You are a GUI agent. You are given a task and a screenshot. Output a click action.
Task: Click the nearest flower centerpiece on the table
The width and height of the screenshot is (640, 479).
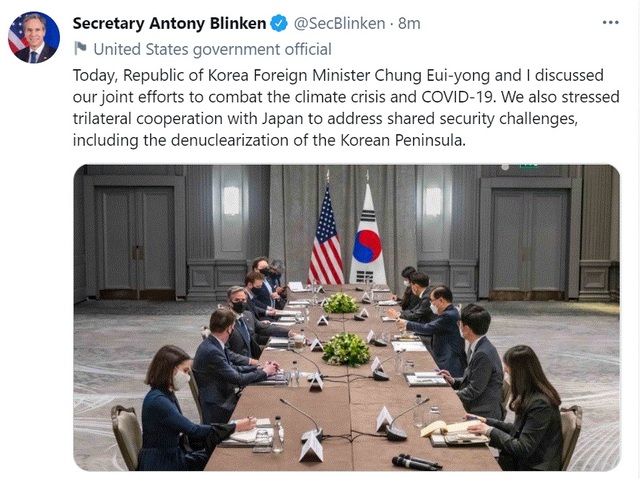pyautogui.click(x=346, y=348)
